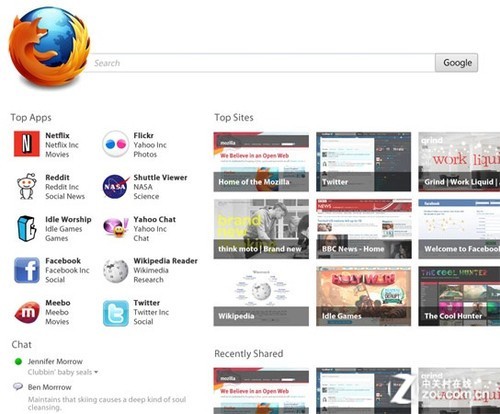Open the Twitter thumbnail under Recently Shared
The width and height of the screenshot is (500, 414).
pos(363,391)
